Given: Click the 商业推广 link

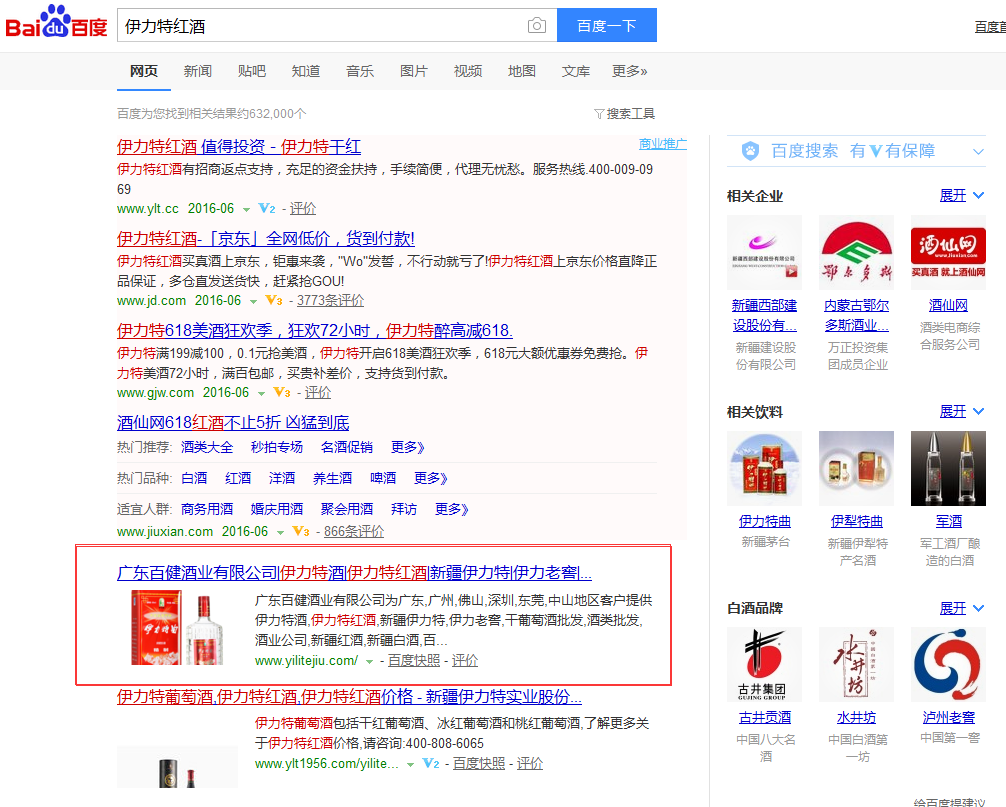Looking at the screenshot, I should tap(663, 144).
